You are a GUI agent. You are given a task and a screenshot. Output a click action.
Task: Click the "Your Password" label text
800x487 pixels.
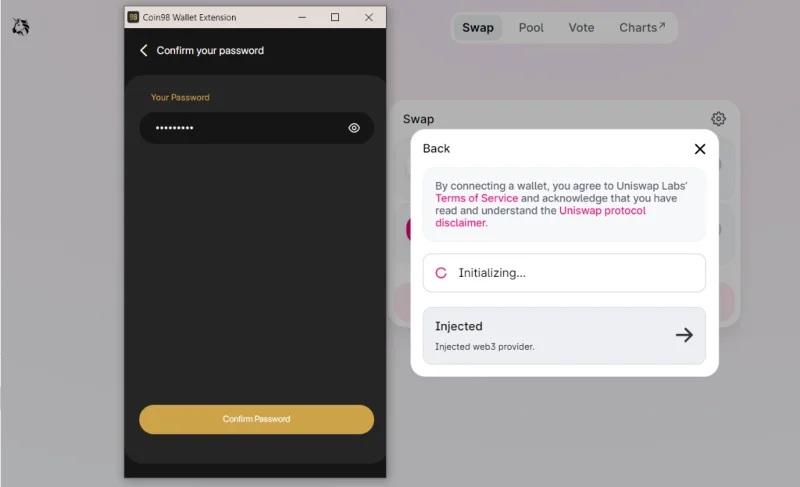(180, 97)
